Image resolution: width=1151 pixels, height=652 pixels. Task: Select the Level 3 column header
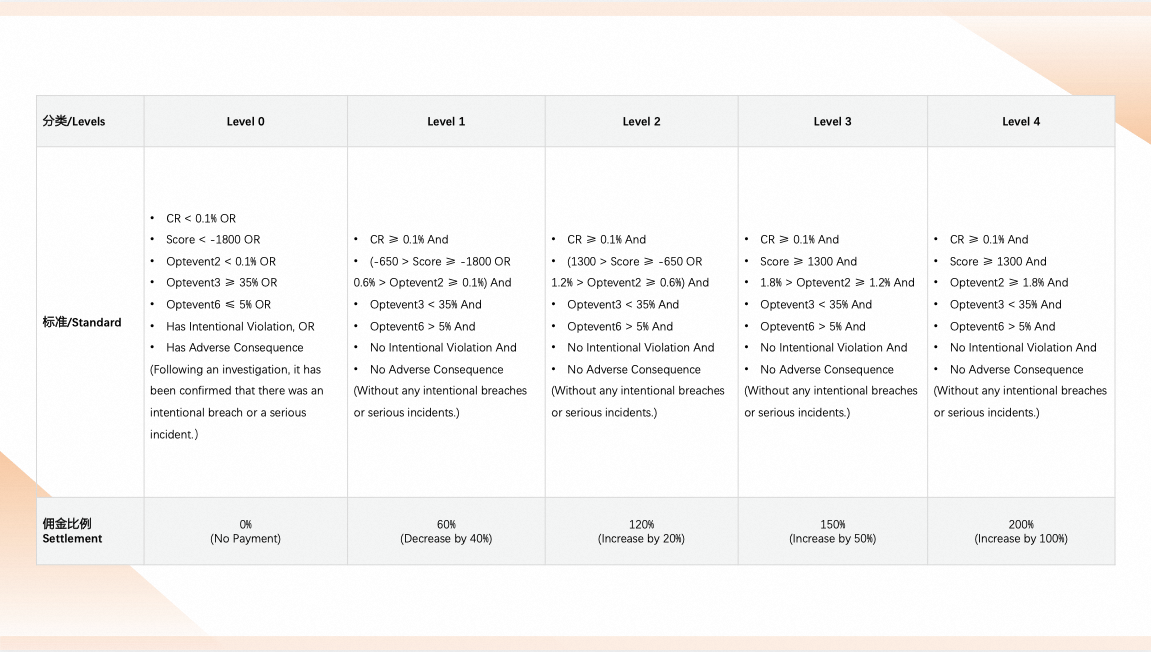[x=832, y=122]
